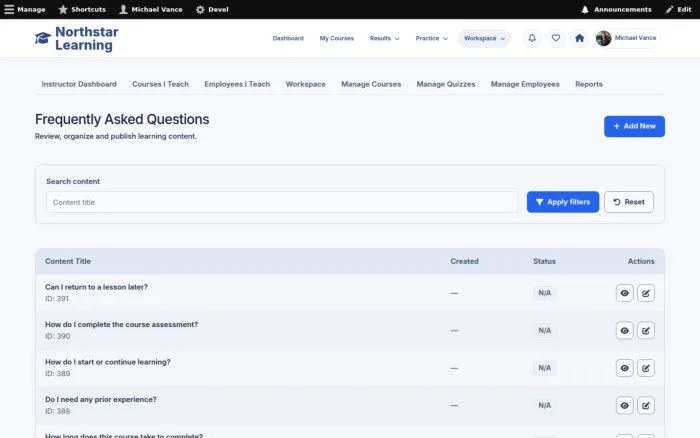Click the Content Title column header
700x438 pixels.
point(68,261)
